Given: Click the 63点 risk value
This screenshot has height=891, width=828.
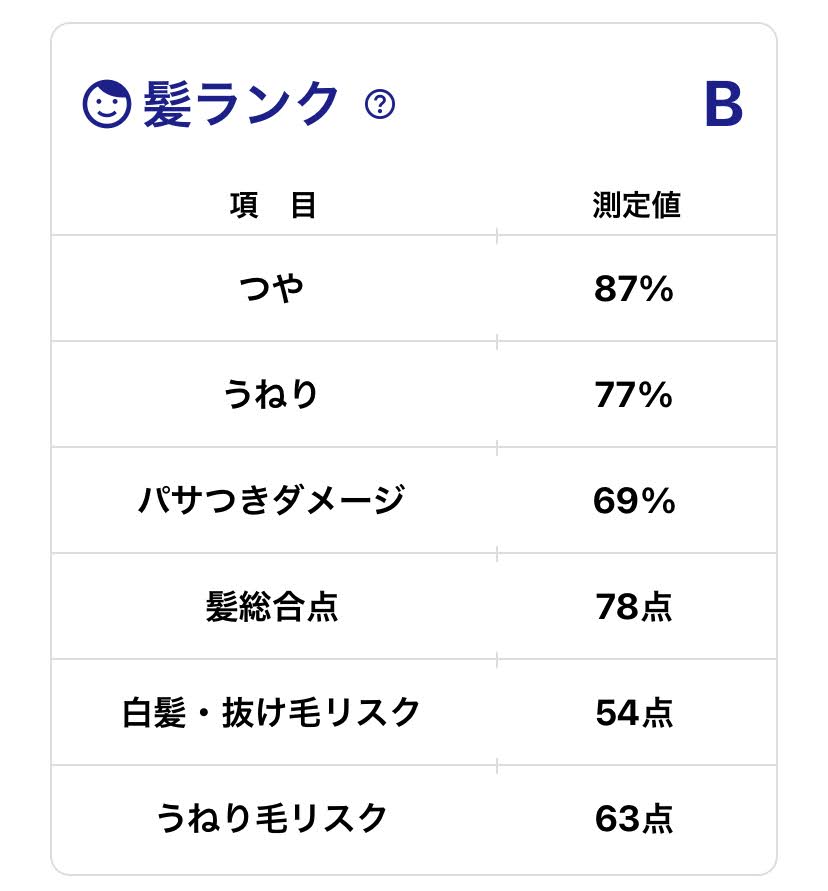Looking at the screenshot, I should [634, 819].
